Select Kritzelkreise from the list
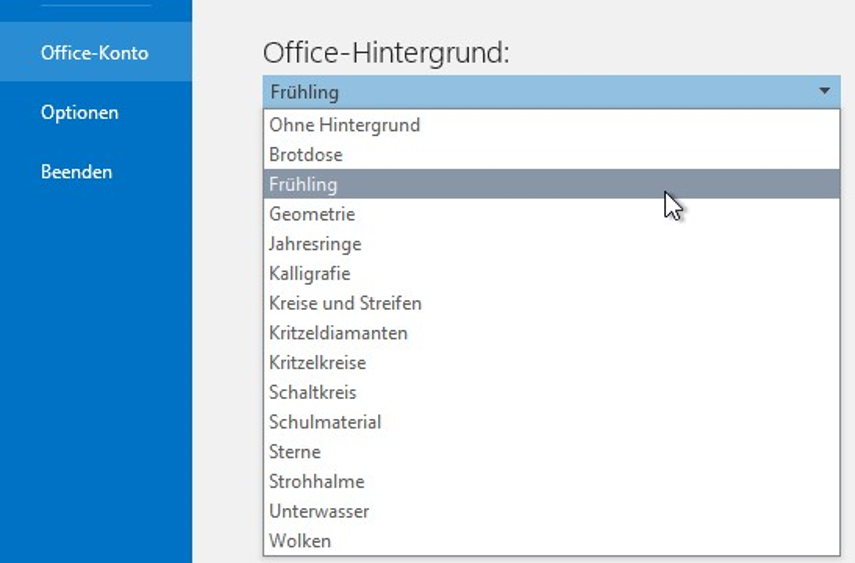855x563 pixels. pos(551,363)
